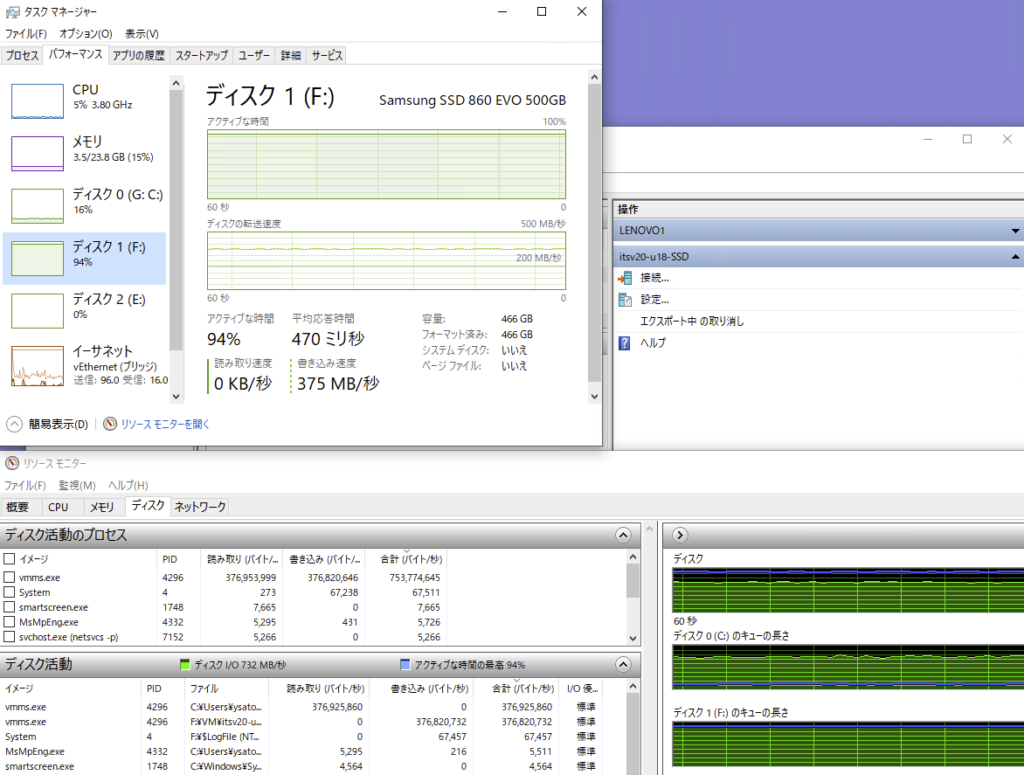Click the Settings icon in Actions pane
This screenshot has height=775, width=1024.
coord(625,299)
